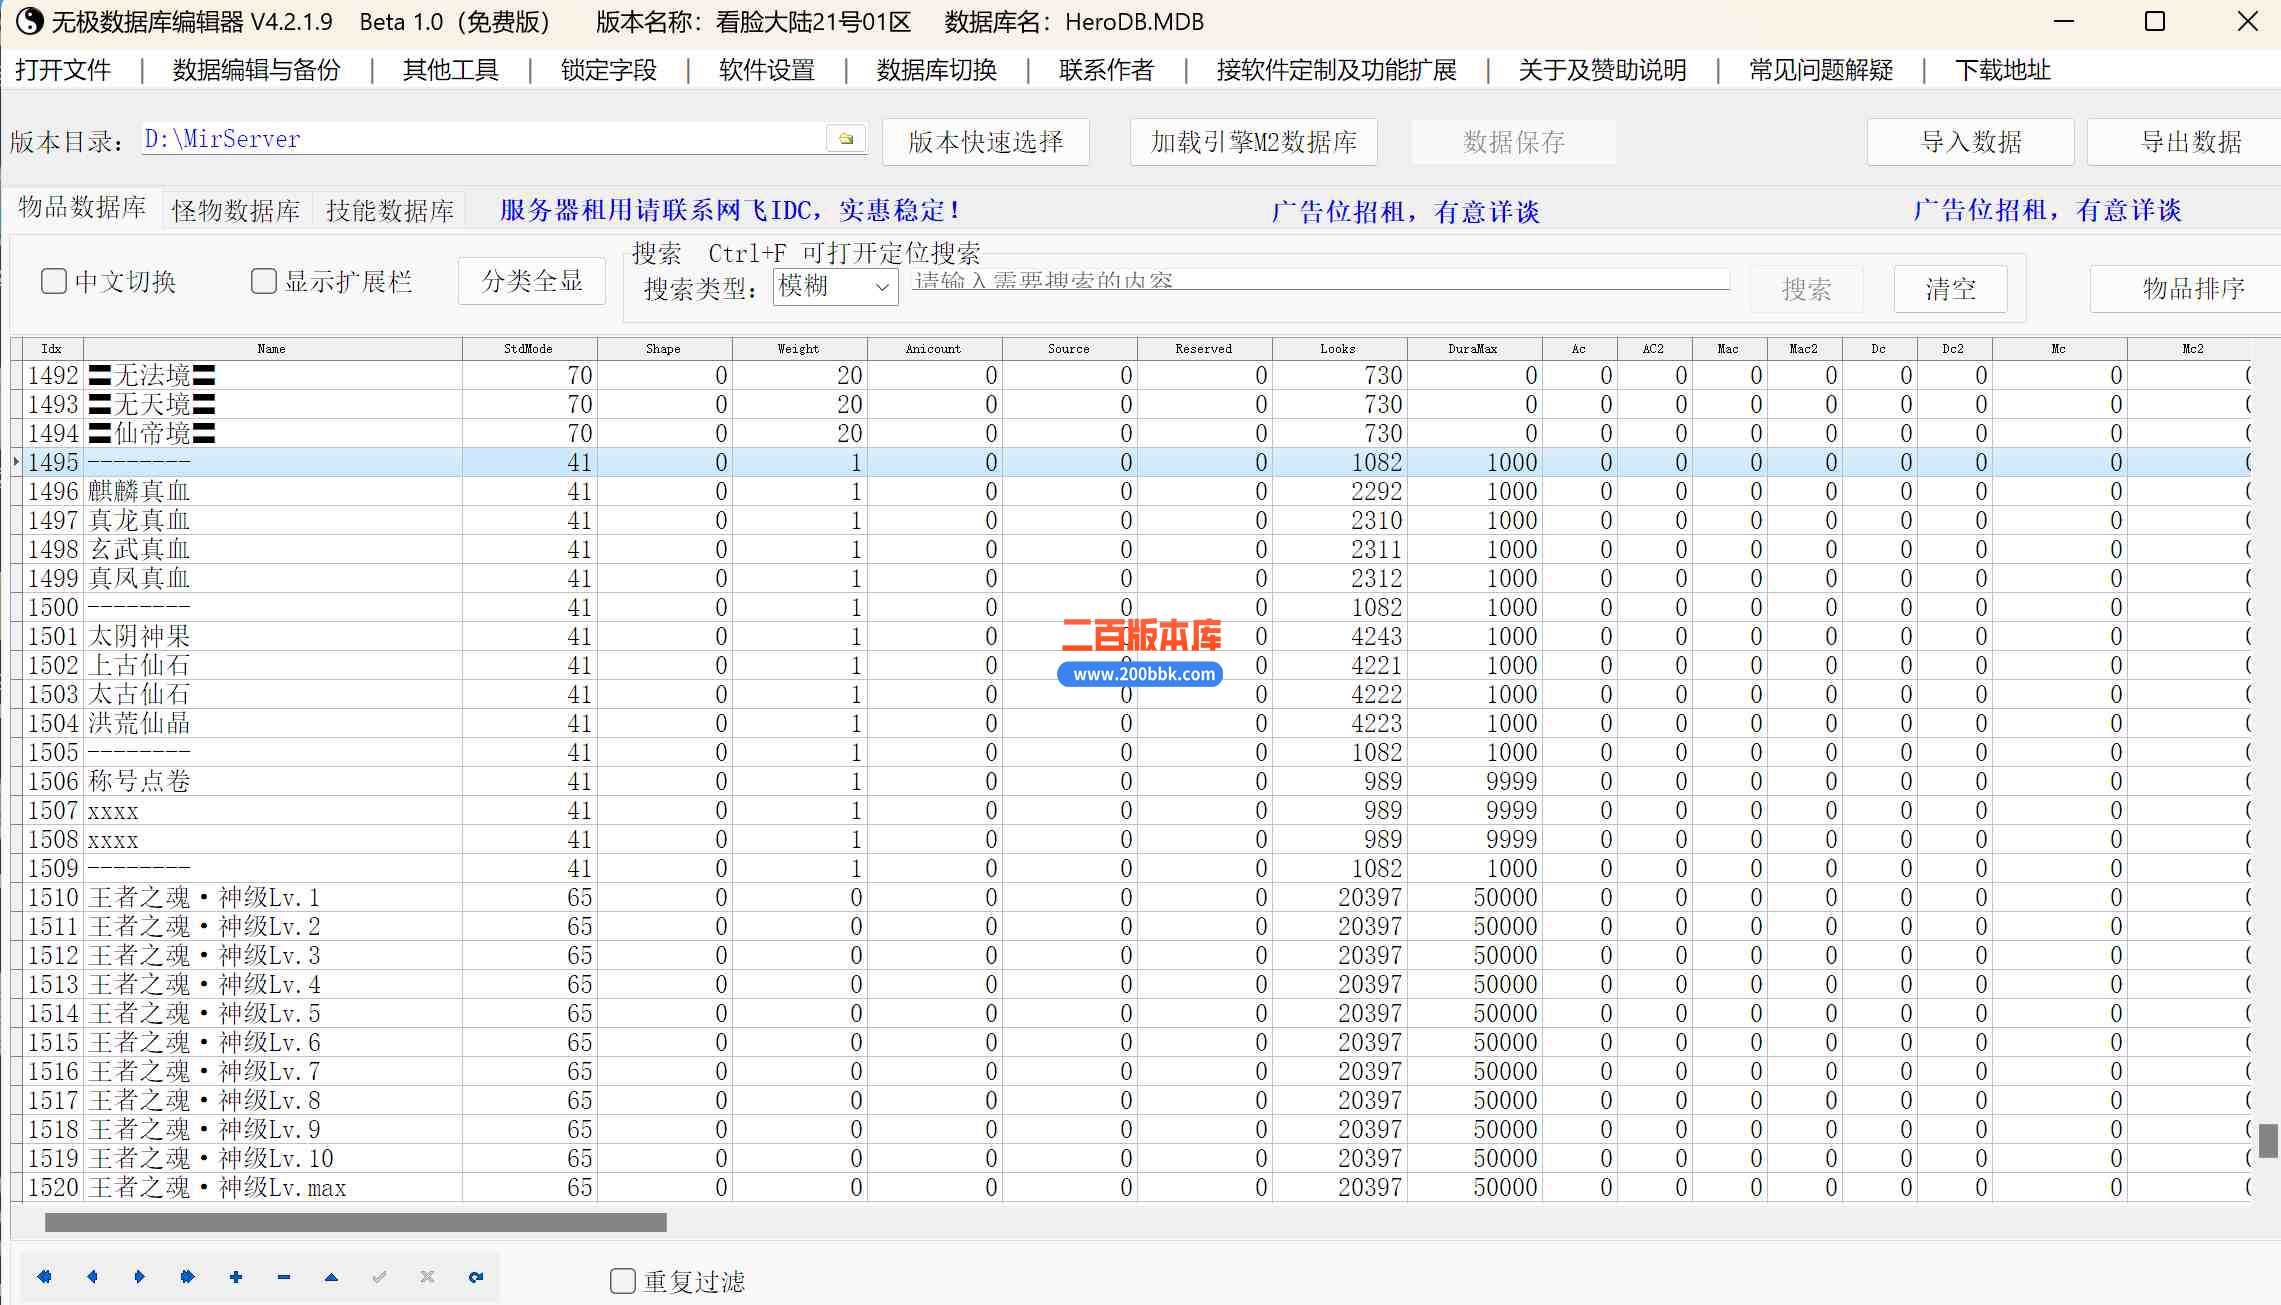
Task: Click Looks value 4243 cell
Action: pyautogui.click(x=1339, y=636)
